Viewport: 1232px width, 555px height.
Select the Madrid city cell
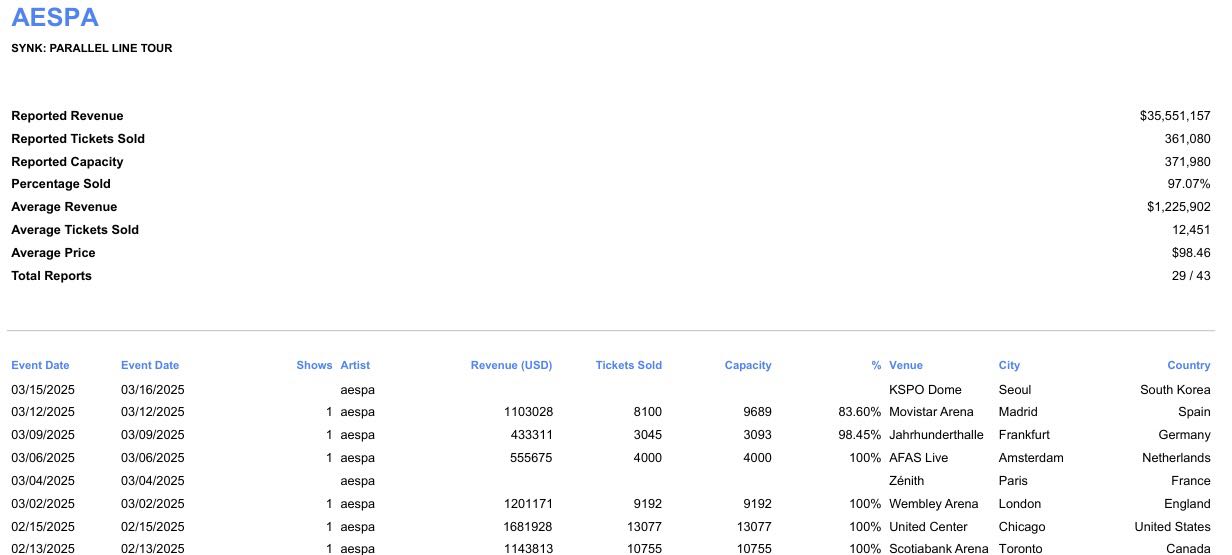[x=1018, y=412]
